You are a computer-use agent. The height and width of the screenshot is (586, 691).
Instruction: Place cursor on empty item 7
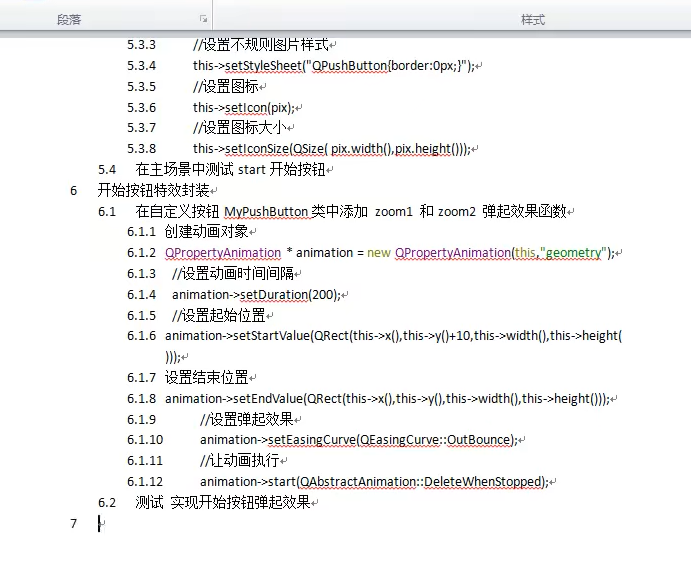tap(101, 523)
